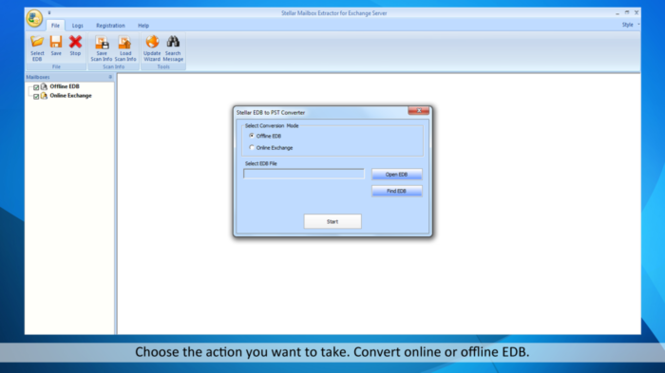The height and width of the screenshot is (373, 665).
Task: Select the Online Exchange tree item label
Action: [71, 96]
